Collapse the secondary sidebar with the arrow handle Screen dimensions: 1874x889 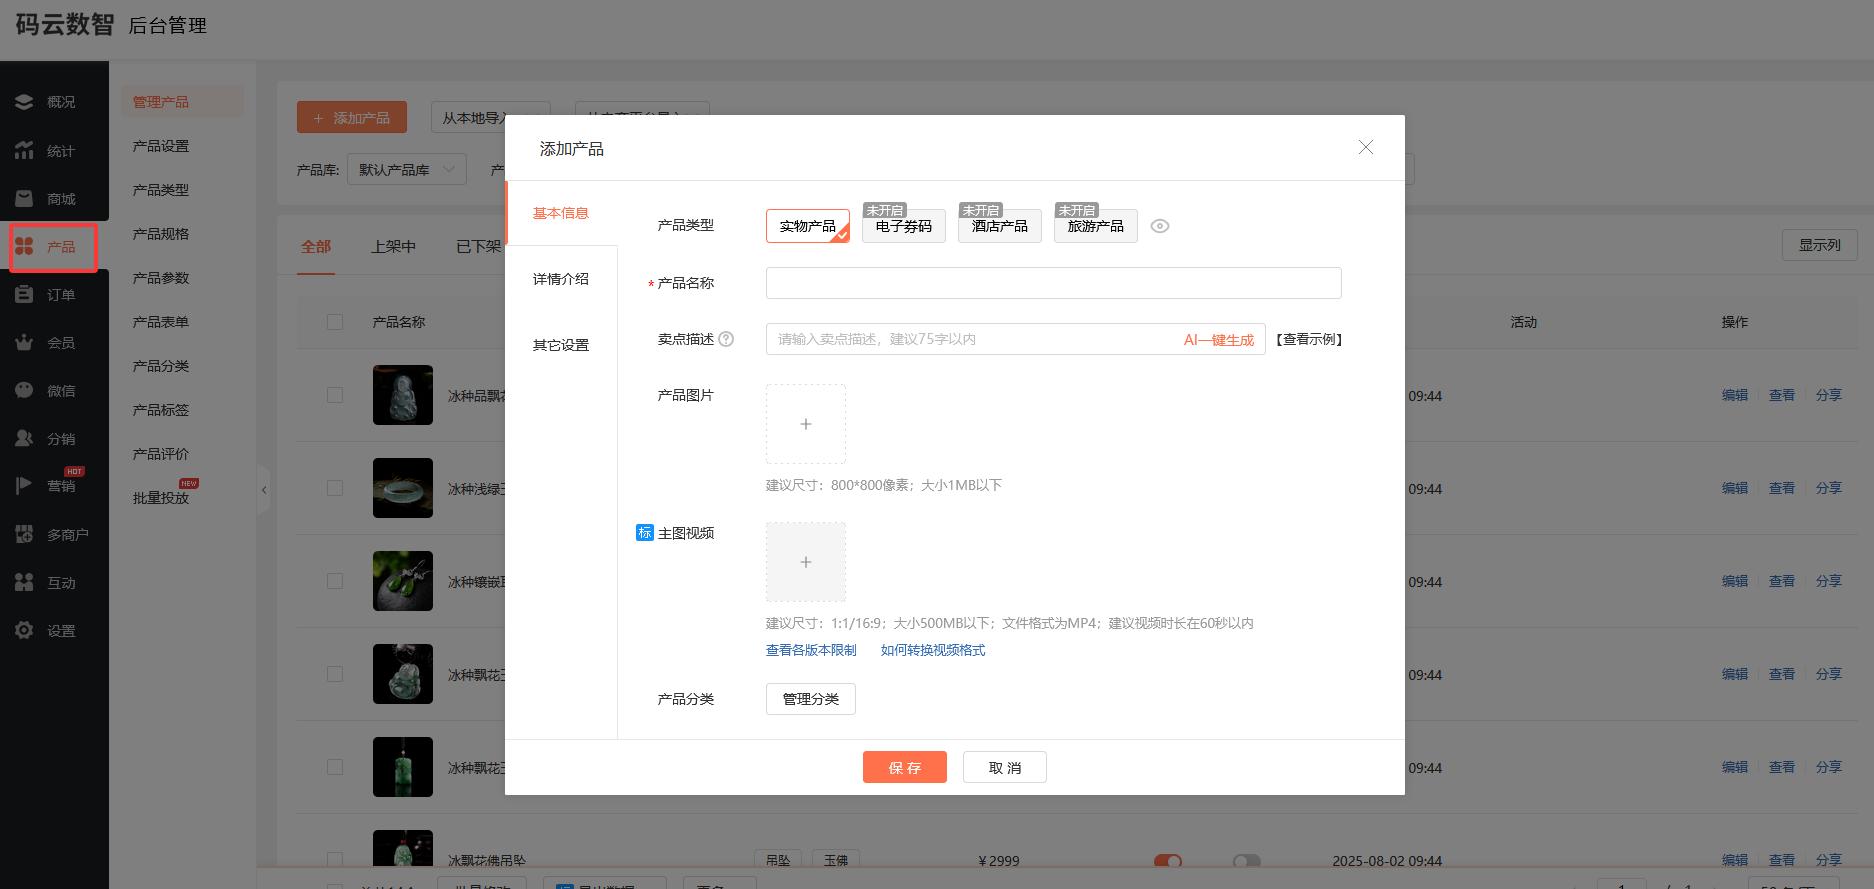tap(264, 490)
